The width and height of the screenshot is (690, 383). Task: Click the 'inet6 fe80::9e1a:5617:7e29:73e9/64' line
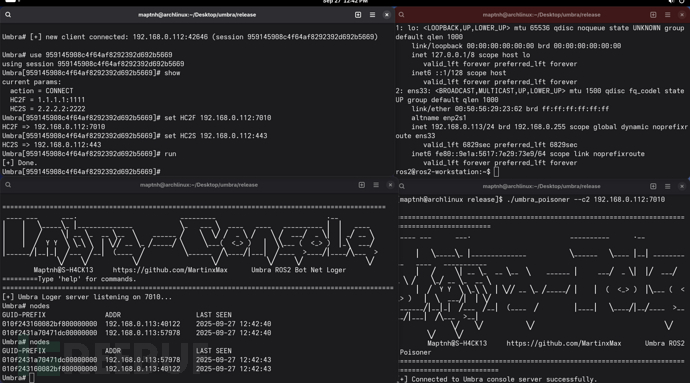[x=528, y=154]
